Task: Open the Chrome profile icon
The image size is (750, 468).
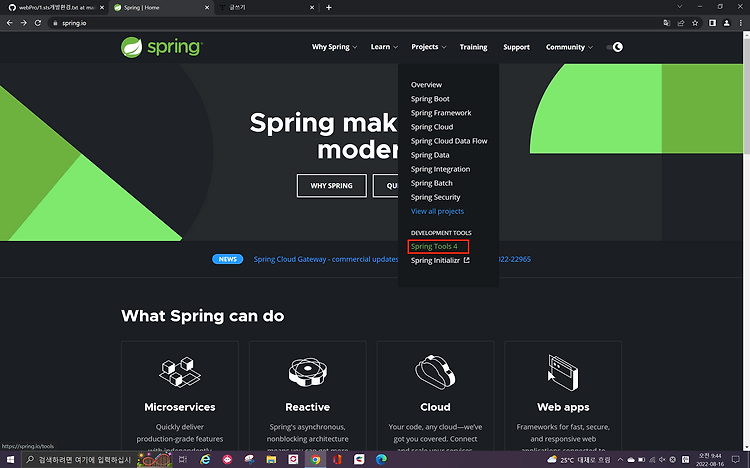Action: [x=727, y=23]
